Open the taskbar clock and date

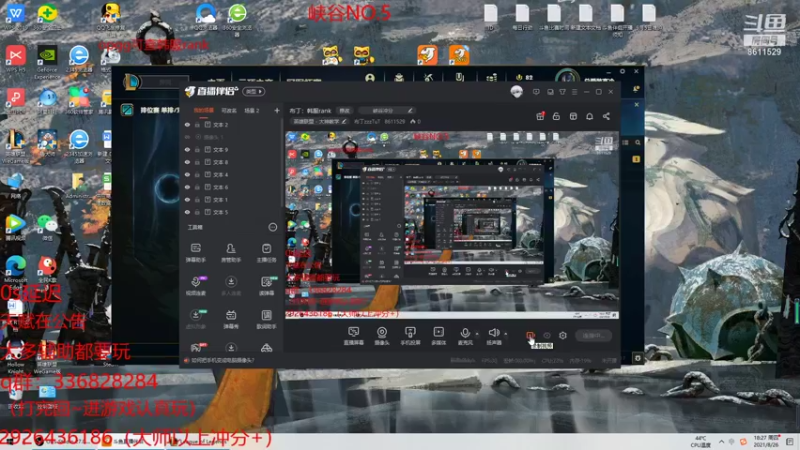(x=766, y=441)
